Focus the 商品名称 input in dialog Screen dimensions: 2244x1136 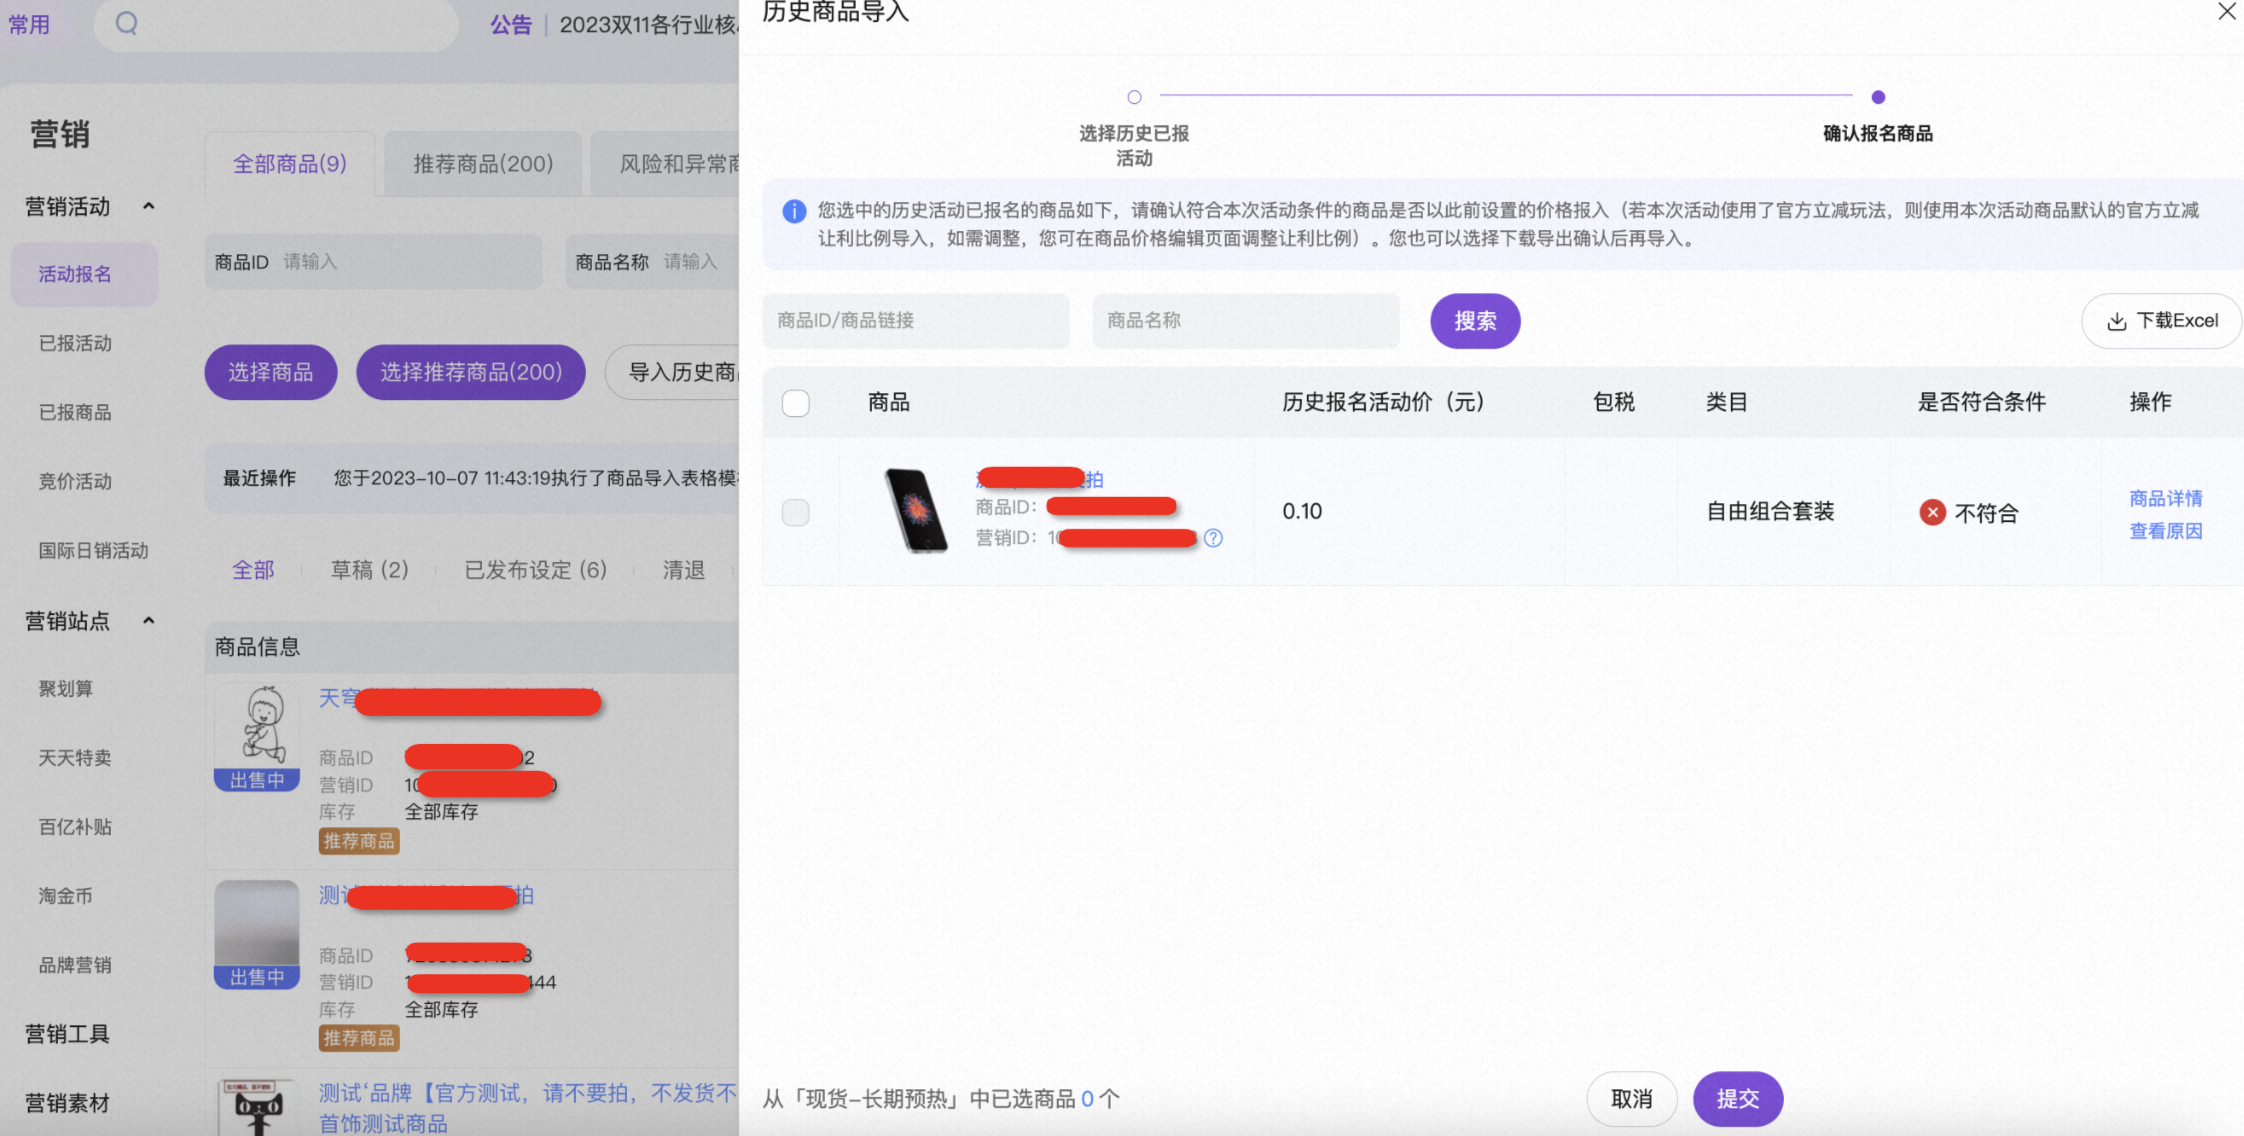pyautogui.click(x=1246, y=321)
